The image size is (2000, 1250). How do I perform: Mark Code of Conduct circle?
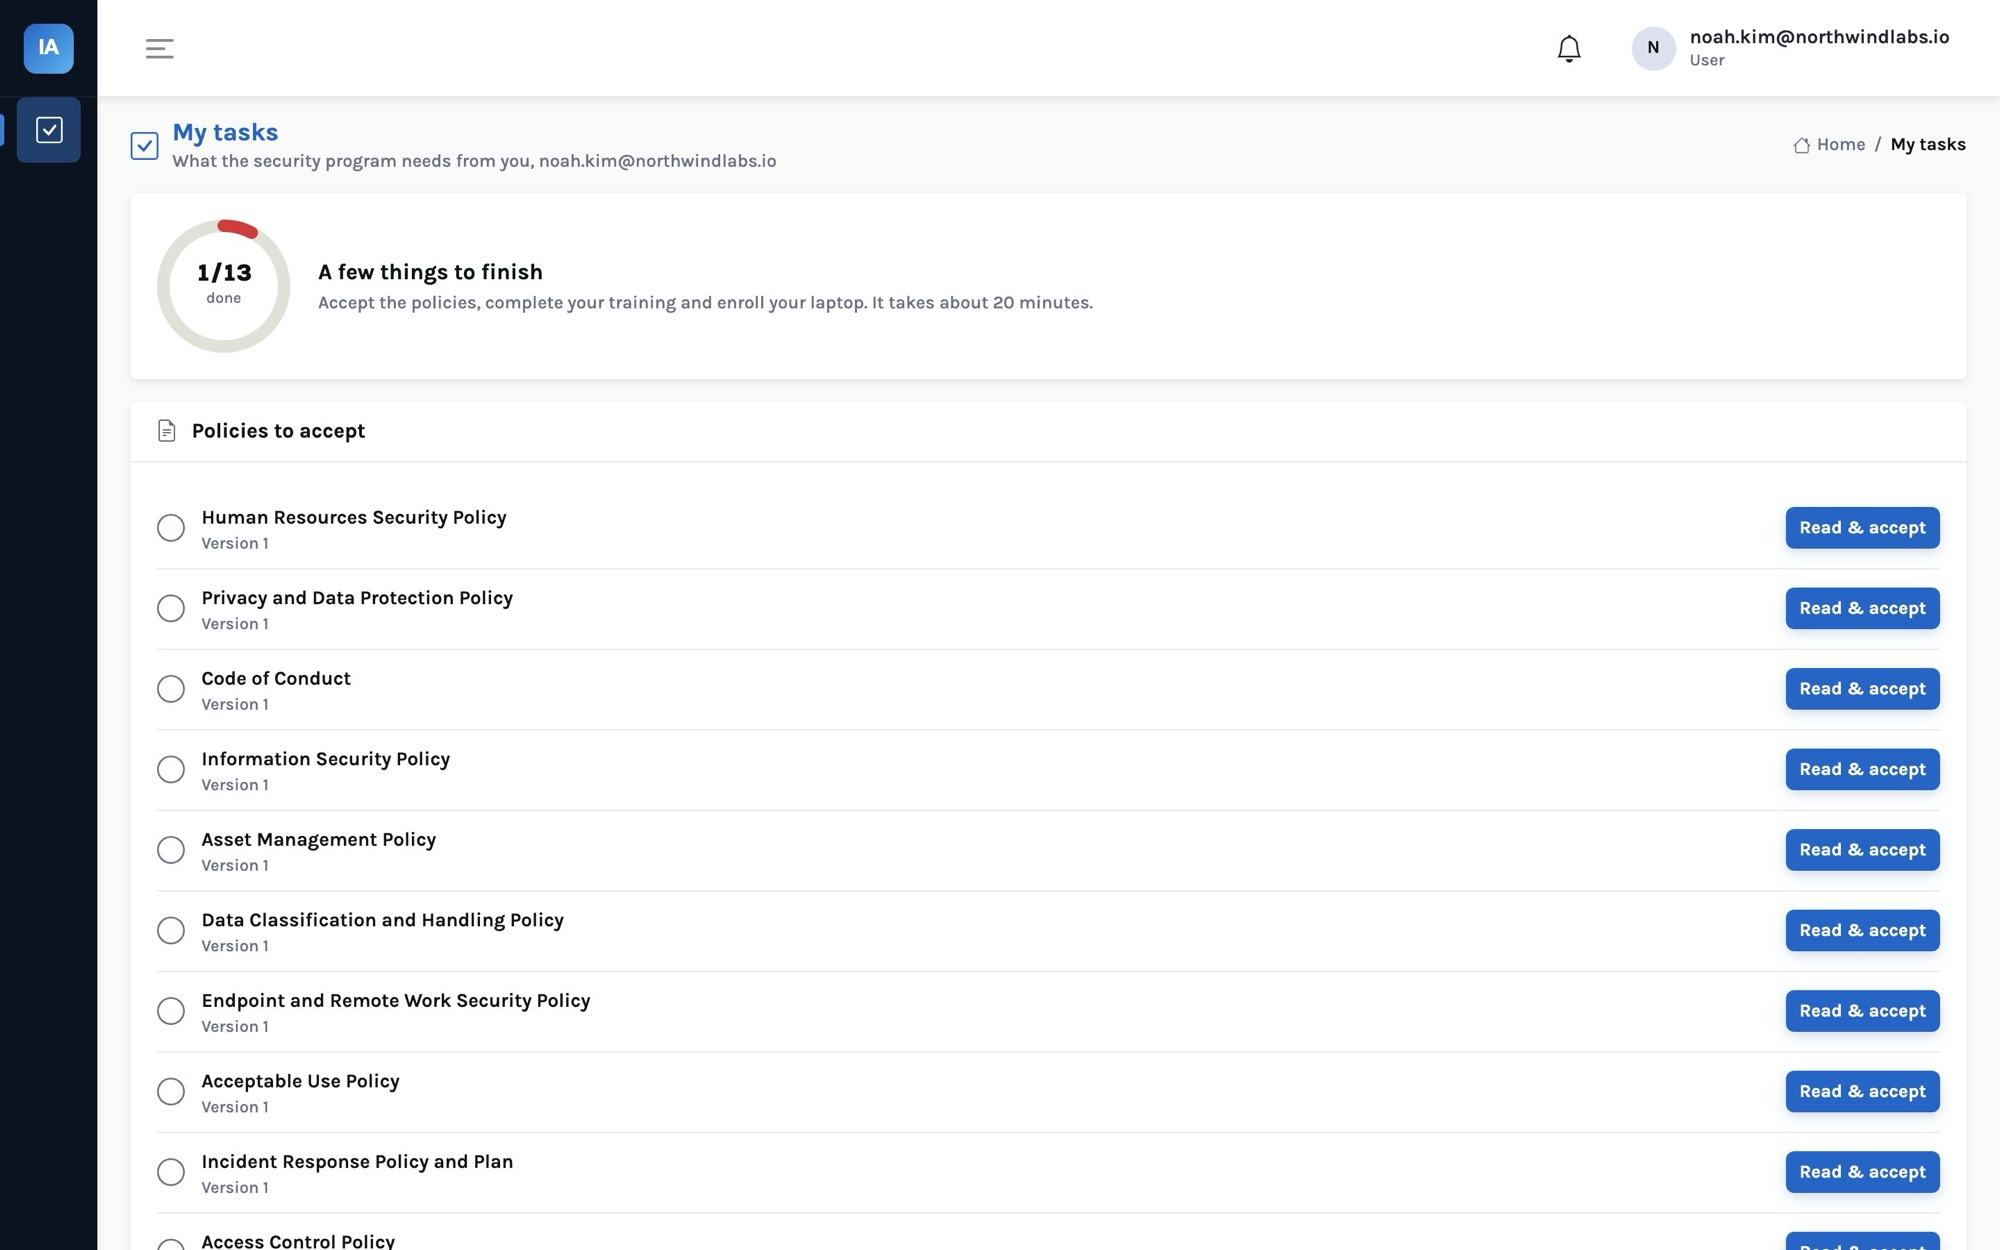pyautogui.click(x=171, y=689)
